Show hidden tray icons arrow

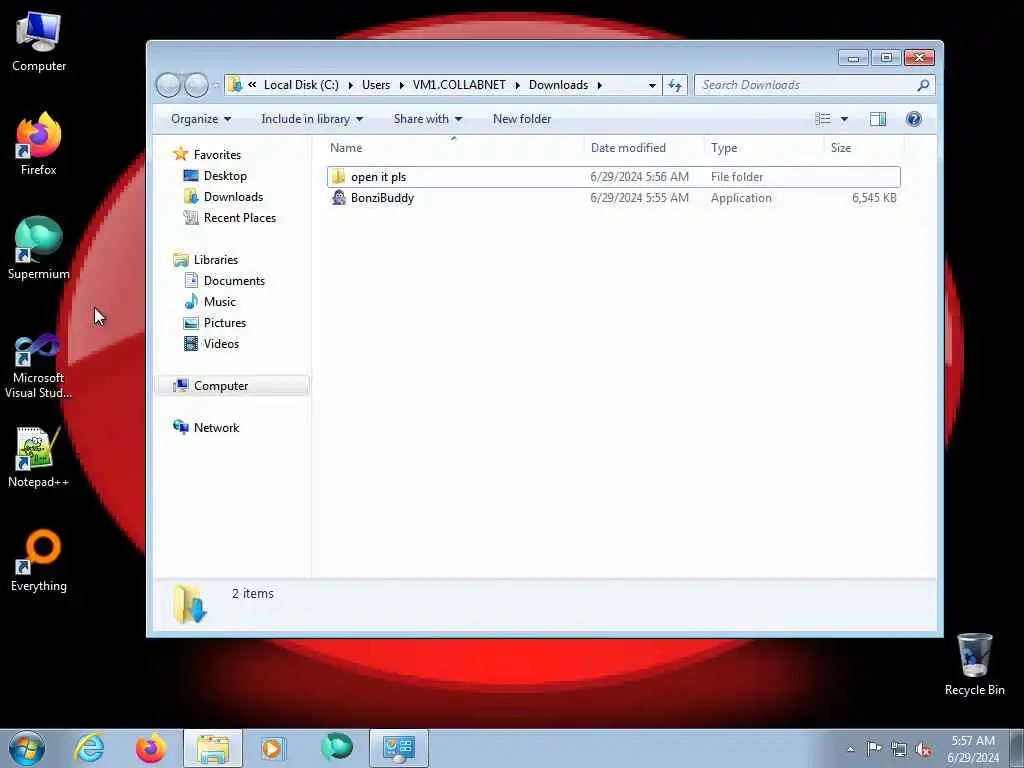[850, 749]
